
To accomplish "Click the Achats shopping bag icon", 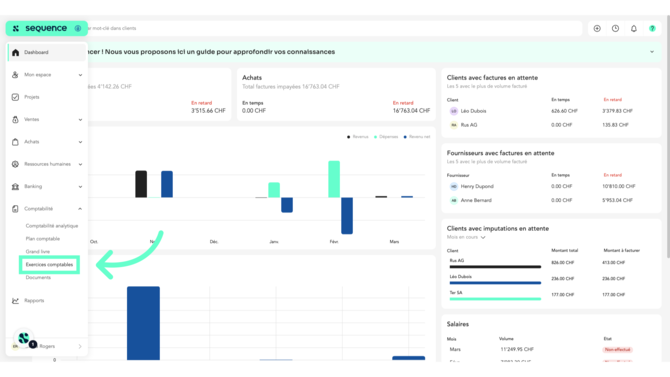I will pyautogui.click(x=15, y=142).
